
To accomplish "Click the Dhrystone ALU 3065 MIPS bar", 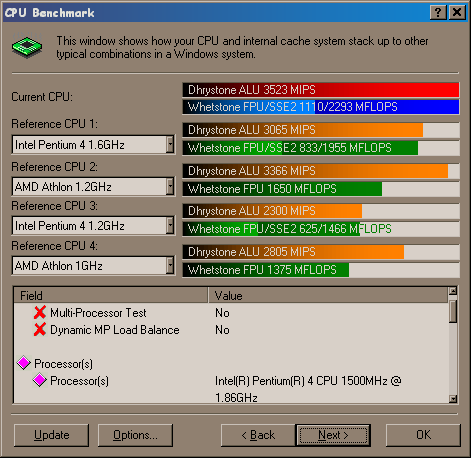I will 321,130.
